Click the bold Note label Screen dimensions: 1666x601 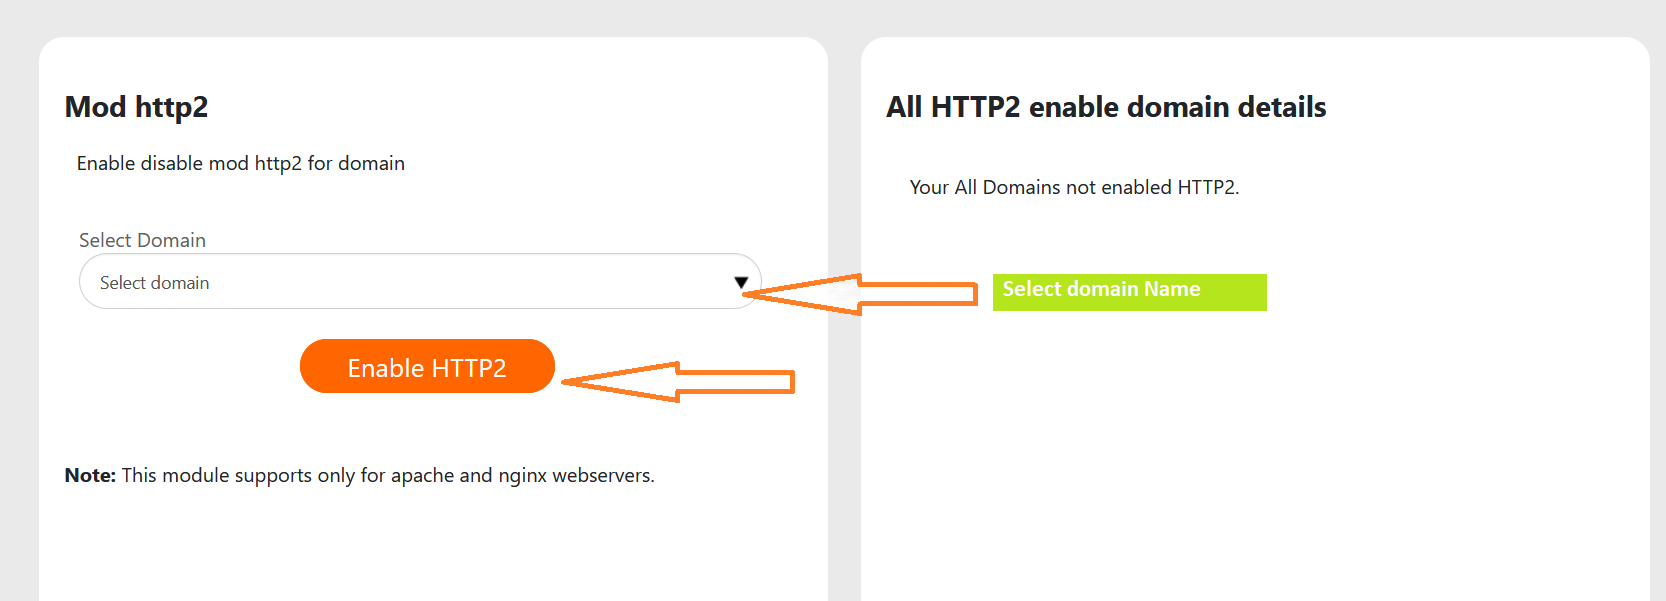(88, 475)
